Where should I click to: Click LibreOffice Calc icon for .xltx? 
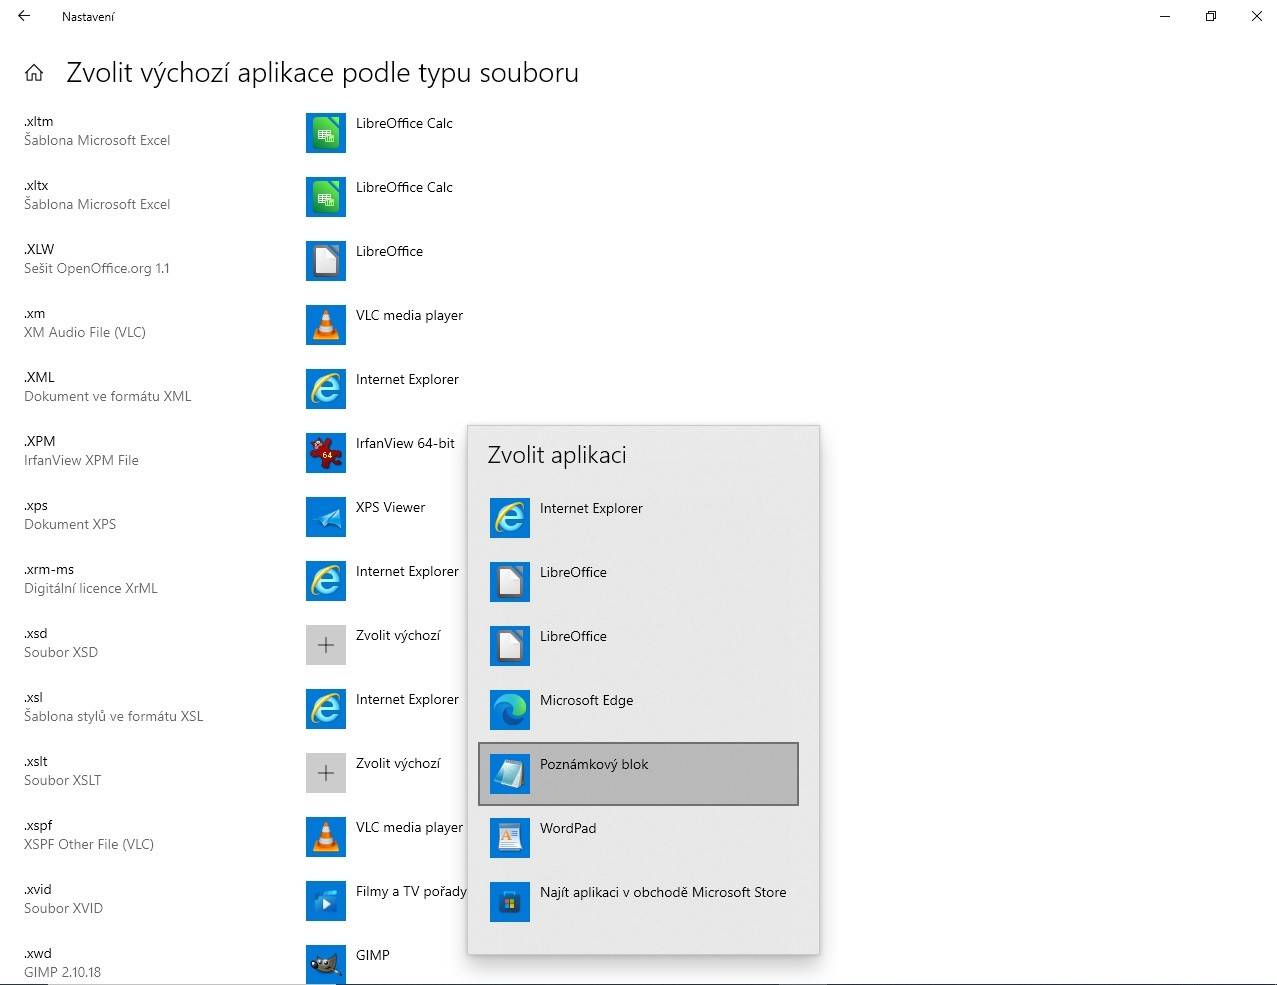click(x=326, y=197)
